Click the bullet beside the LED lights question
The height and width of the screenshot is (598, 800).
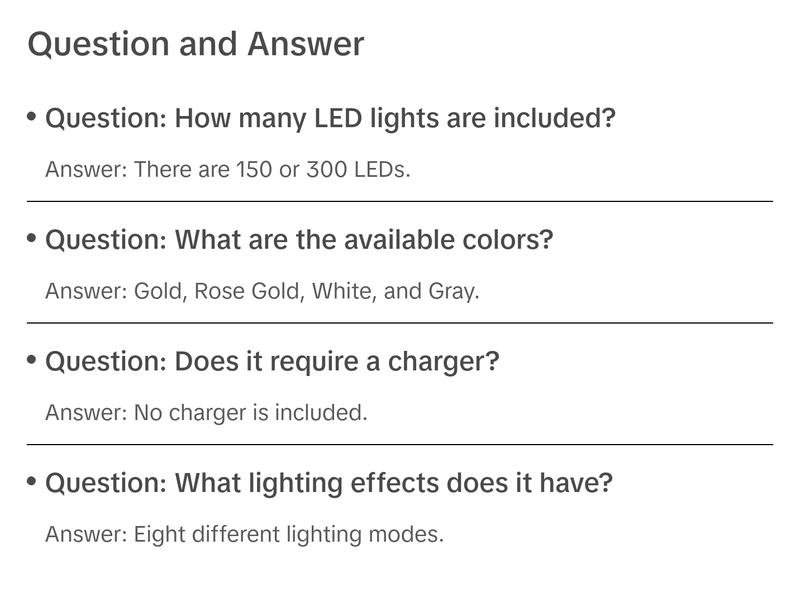[32, 117]
